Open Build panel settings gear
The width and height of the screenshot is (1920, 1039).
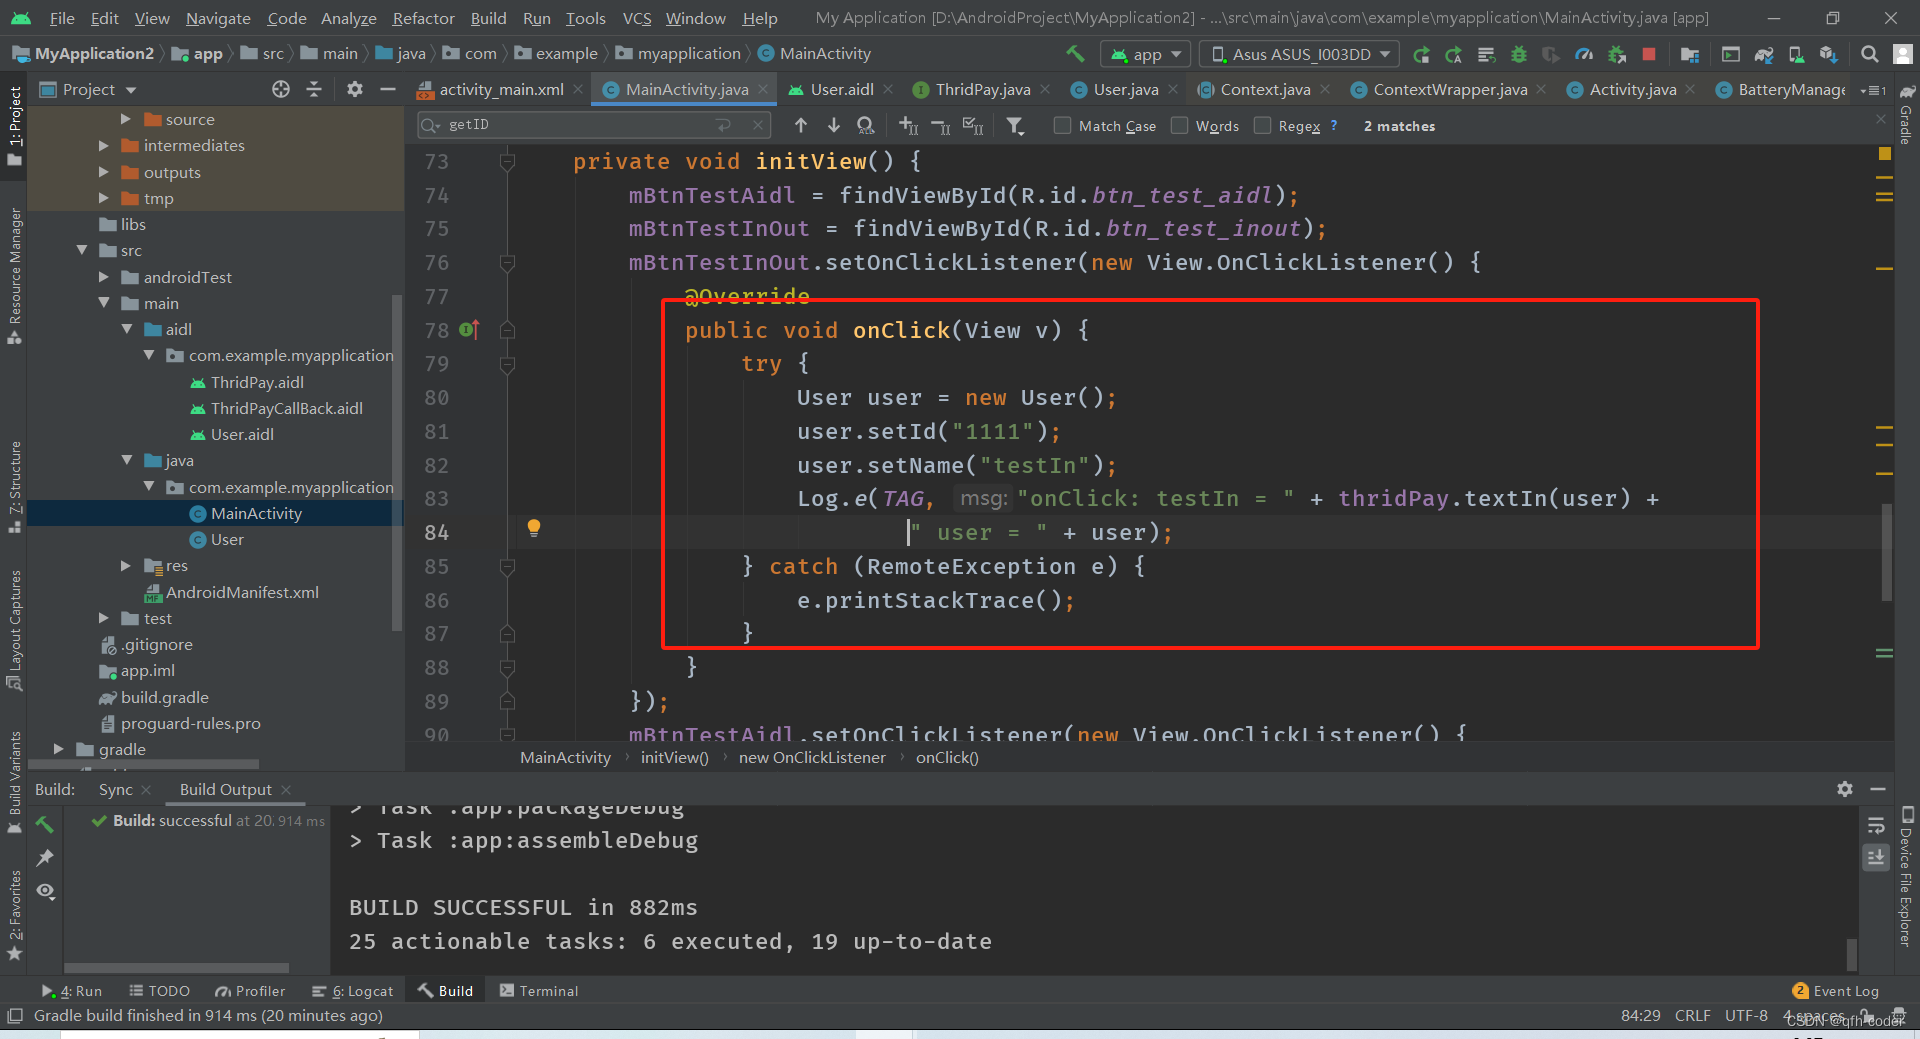click(x=1845, y=789)
